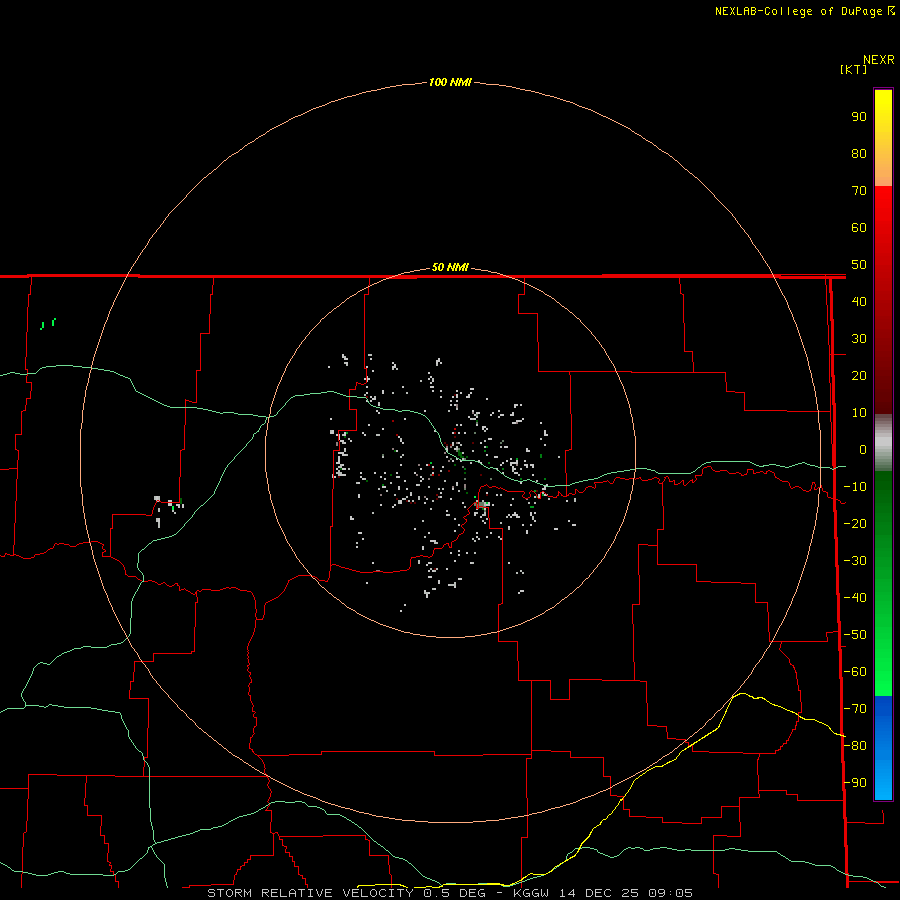The width and height of the screenshot is (900, 900).
Task: Click the positive 30 knots scale value
Action: [859, 339]
